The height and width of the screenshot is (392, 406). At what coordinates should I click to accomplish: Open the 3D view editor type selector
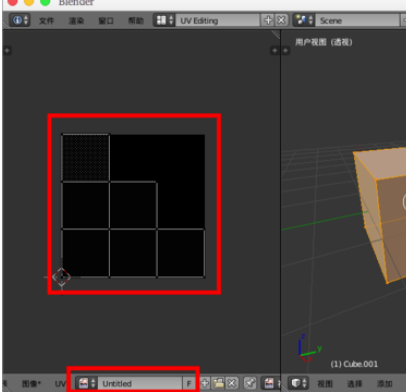(x=298, y=383)
